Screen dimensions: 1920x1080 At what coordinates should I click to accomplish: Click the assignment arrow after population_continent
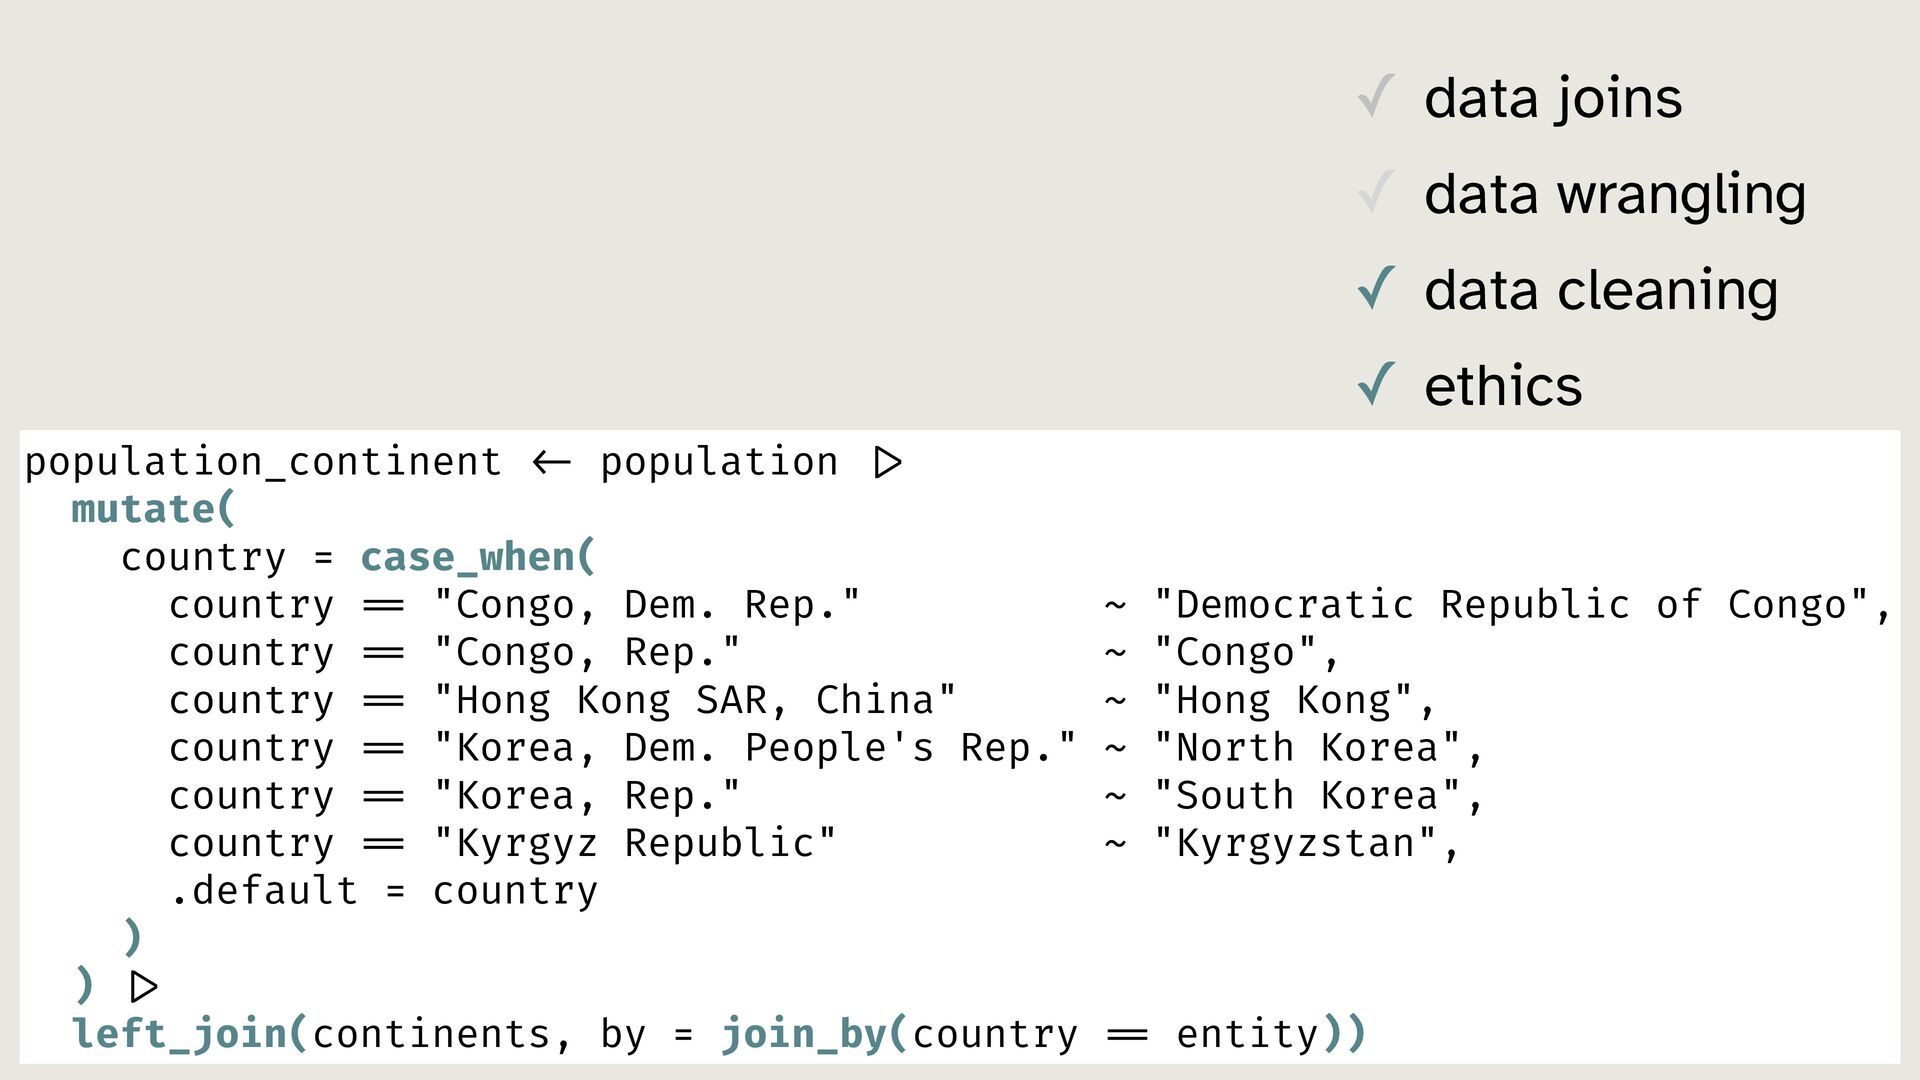pyautogui.click(x=551, y=463)
